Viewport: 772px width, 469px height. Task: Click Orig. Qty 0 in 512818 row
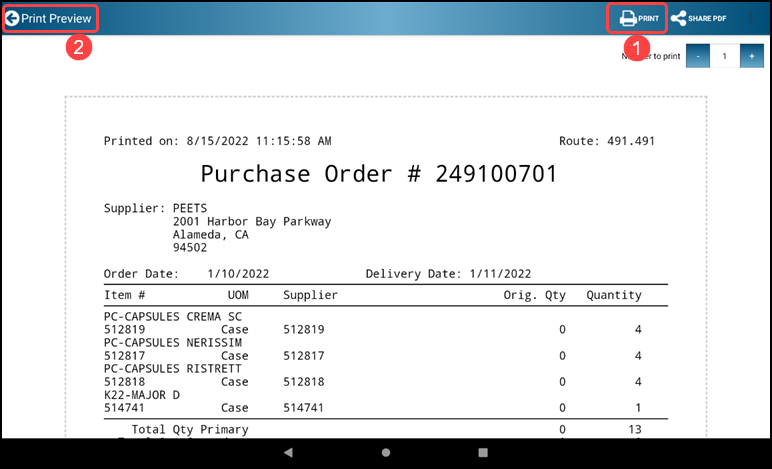562,381
